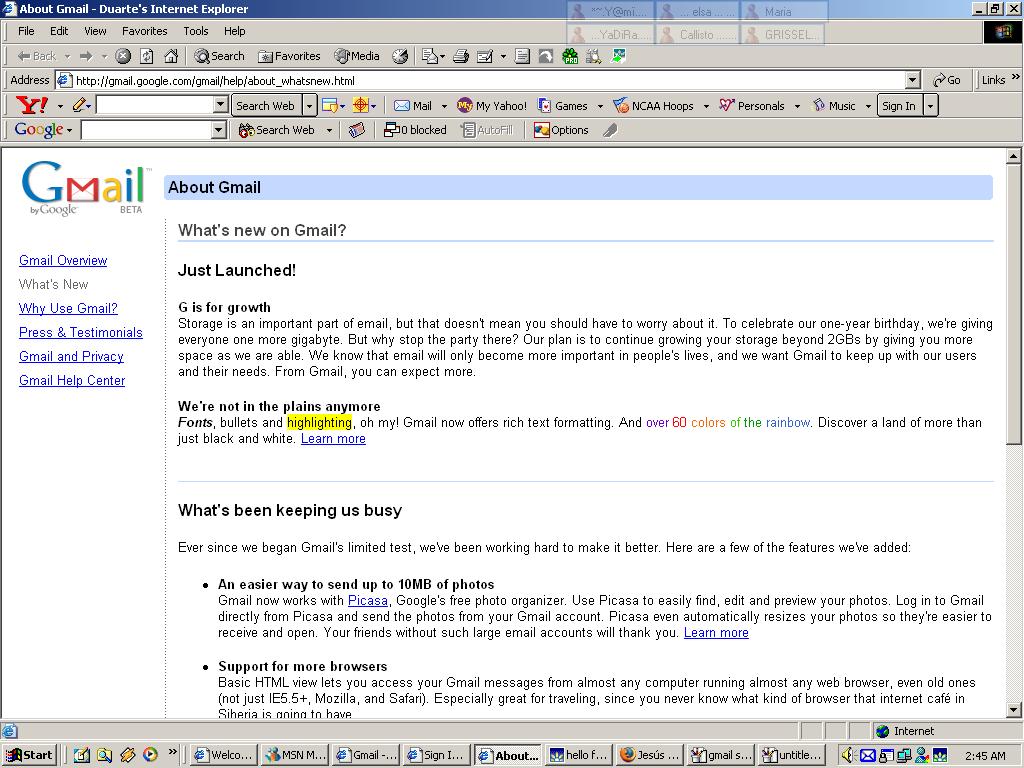Open the View menu

(95, 31)
